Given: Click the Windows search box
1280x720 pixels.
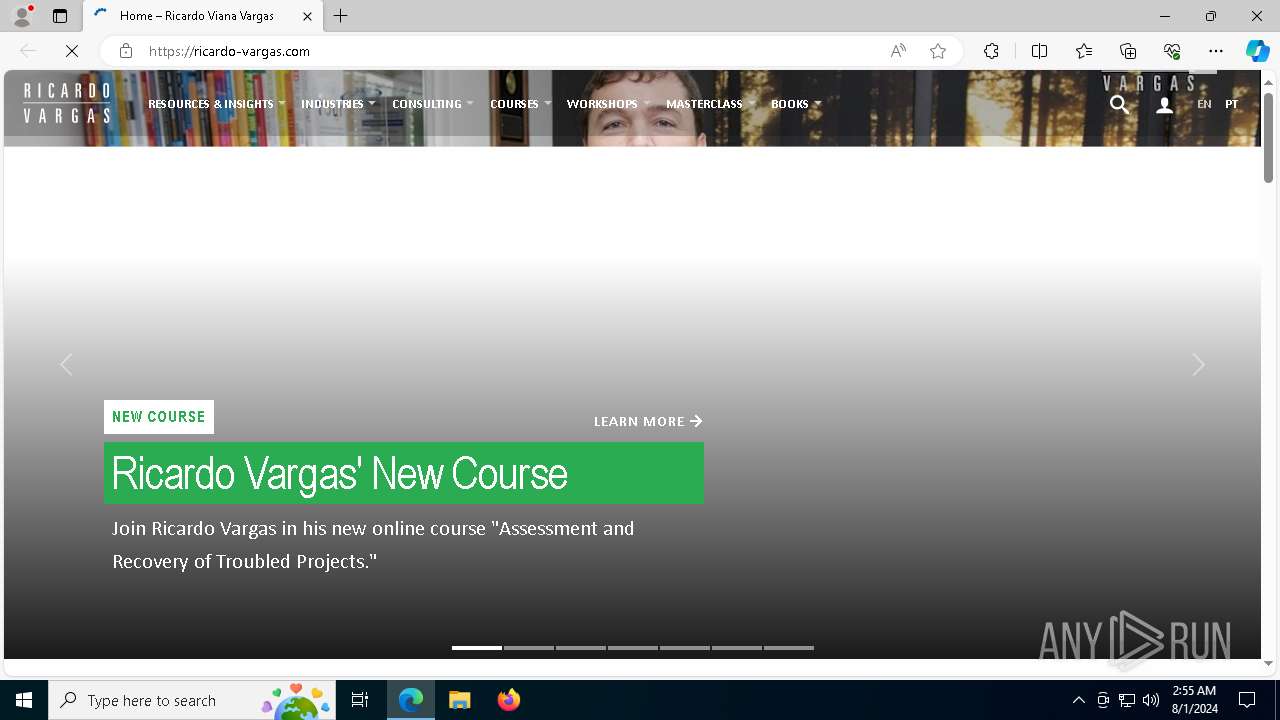Looking at the screenshot, I should click(191, 700).
